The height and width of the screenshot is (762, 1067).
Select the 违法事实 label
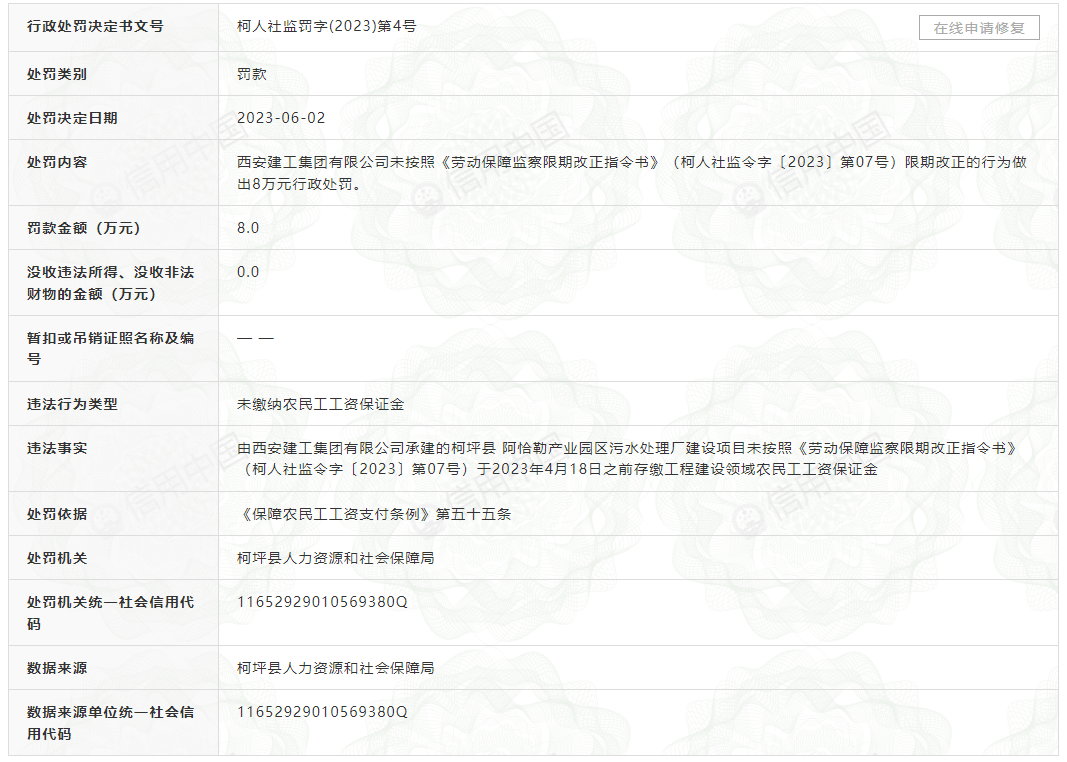(57, 448)
